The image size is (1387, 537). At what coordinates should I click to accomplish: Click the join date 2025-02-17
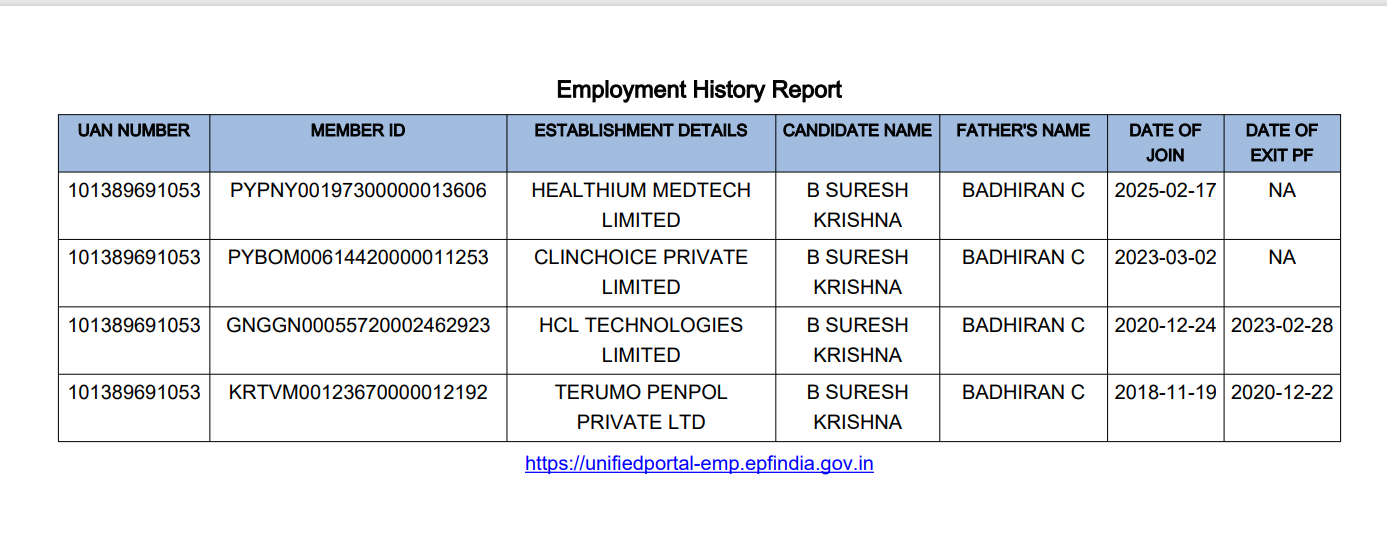coord(1165,190)
